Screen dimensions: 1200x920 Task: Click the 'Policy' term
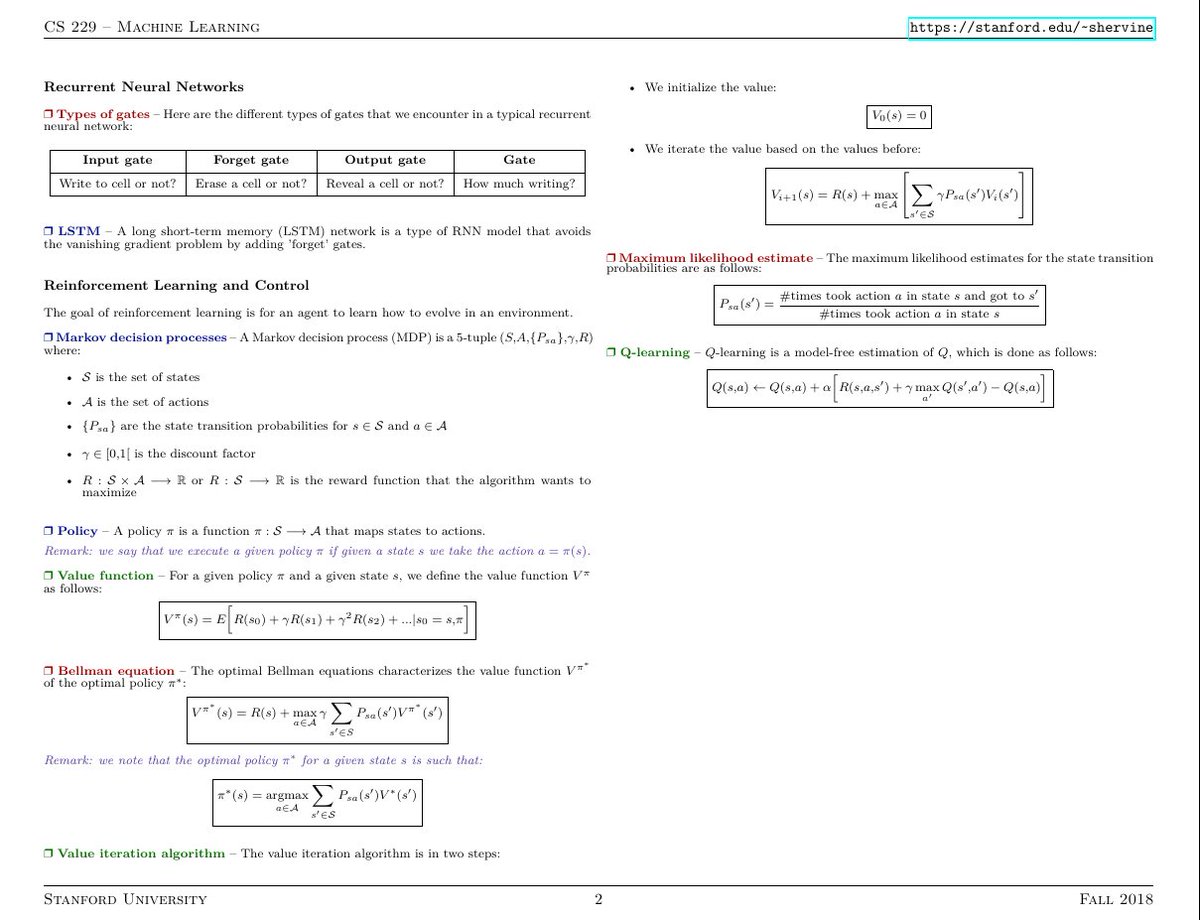pyautogui.click(x=77, y=531)
